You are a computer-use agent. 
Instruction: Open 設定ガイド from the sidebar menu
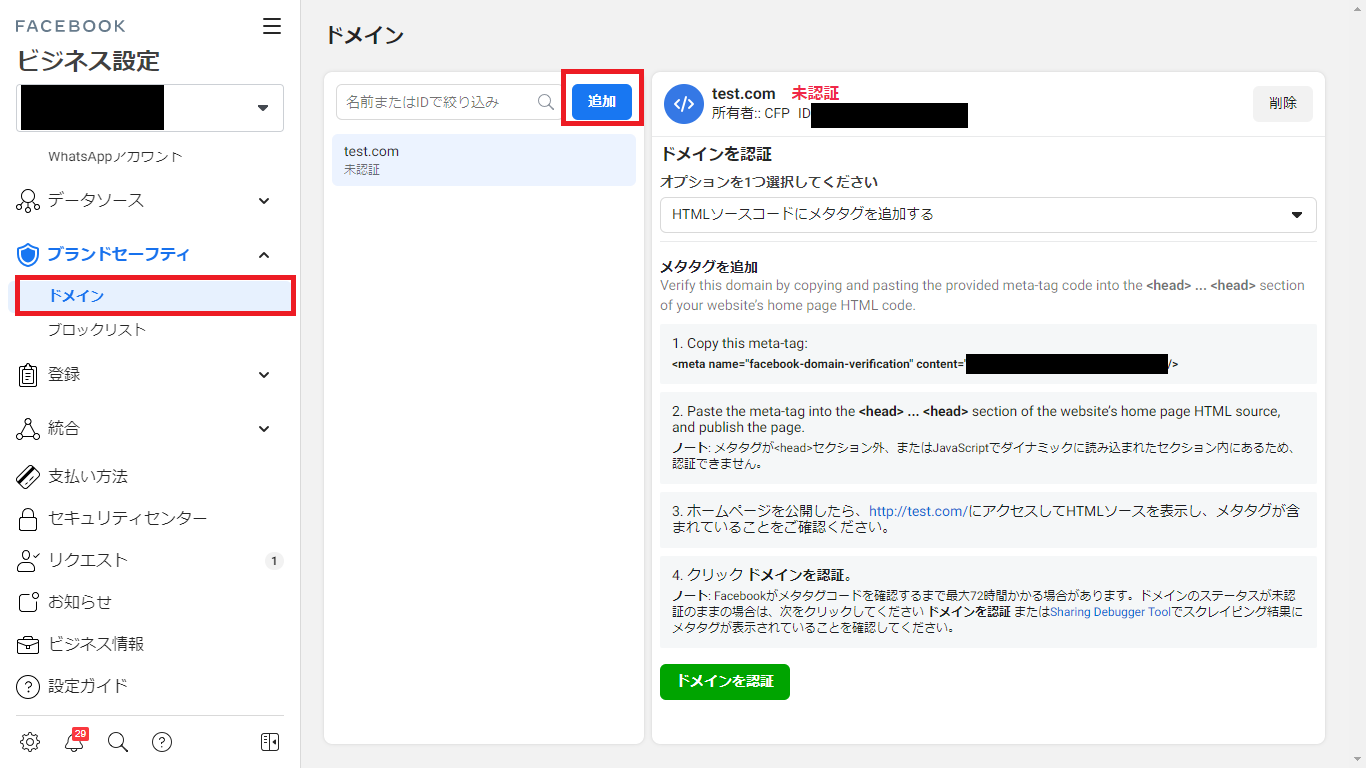(x=88, y=687)
